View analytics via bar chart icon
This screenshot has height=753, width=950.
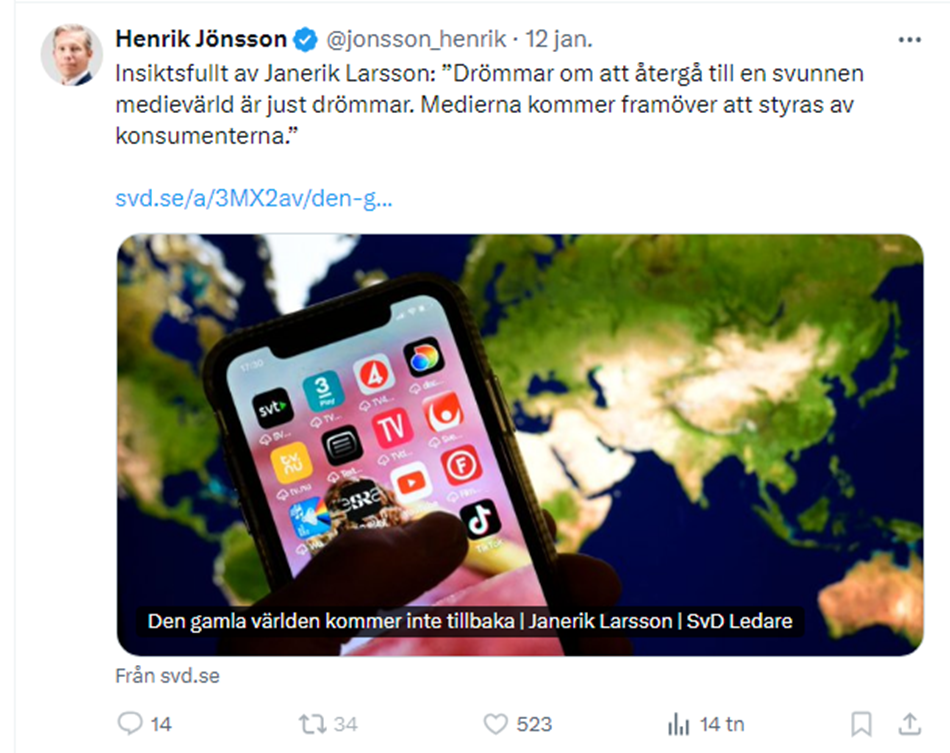coord(679,724)
